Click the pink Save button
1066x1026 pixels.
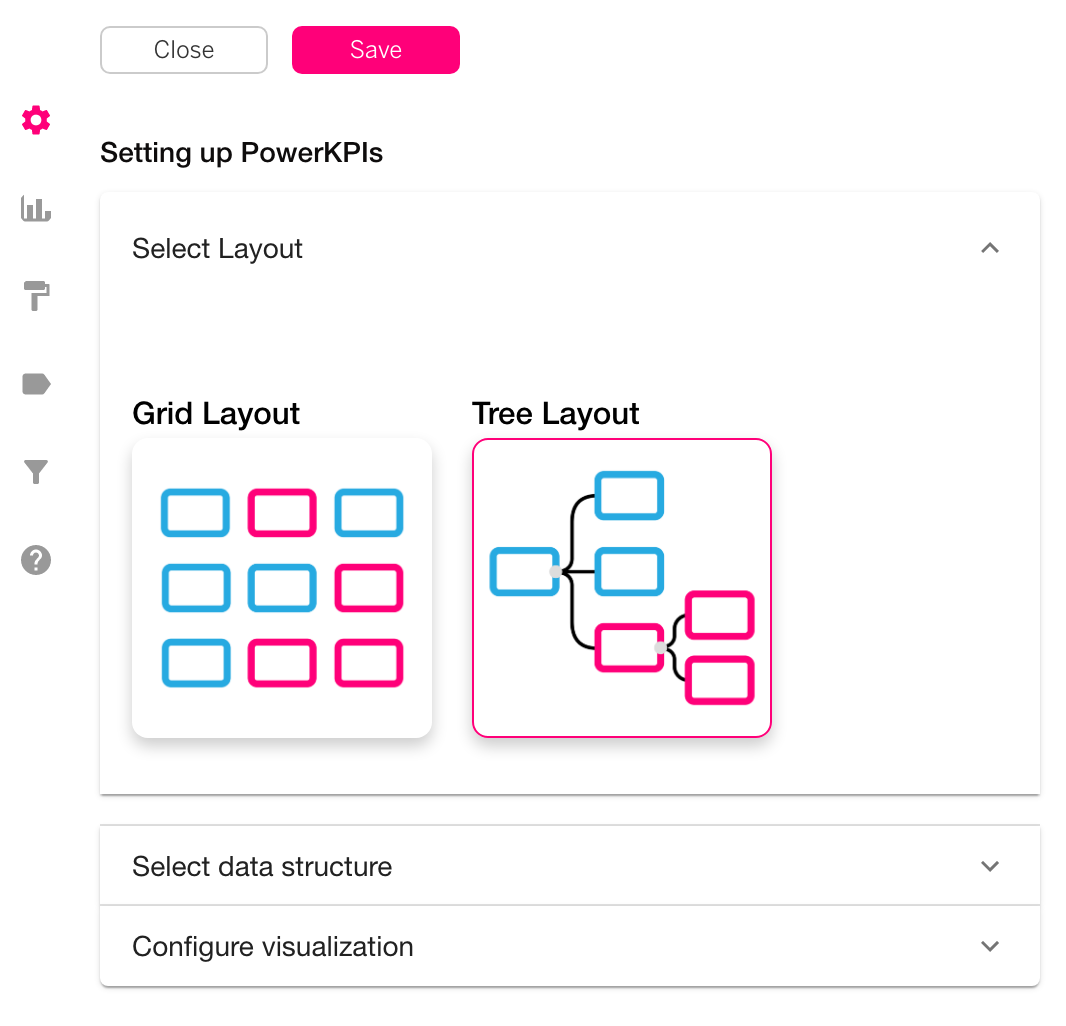coord(376,50)
